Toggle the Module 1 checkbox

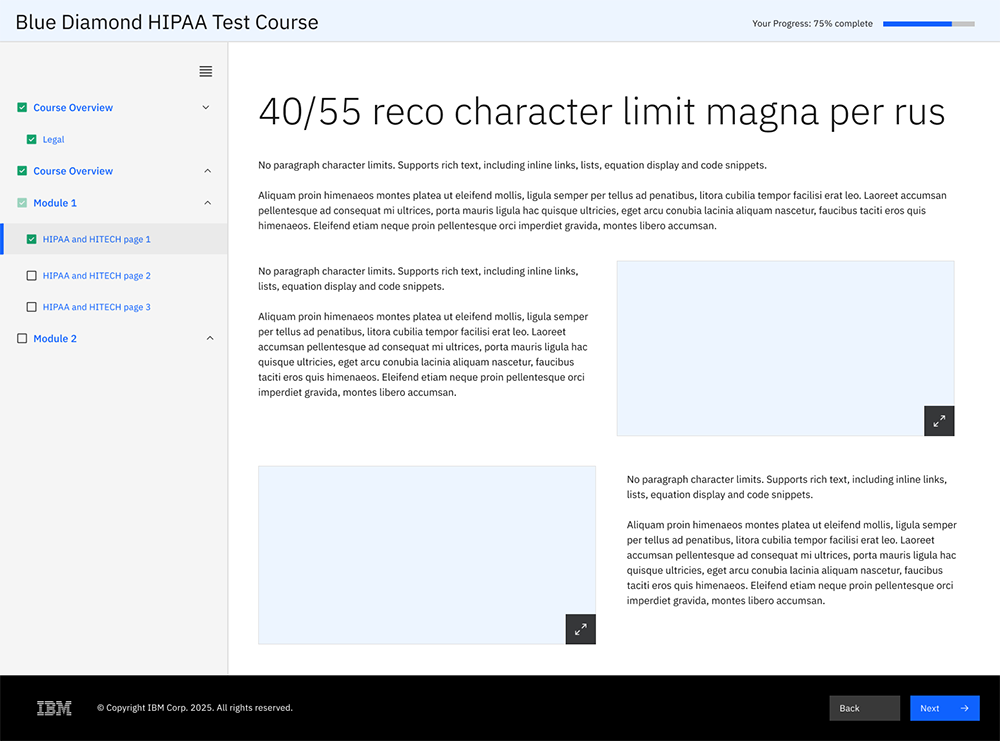[x=22, y=203]
